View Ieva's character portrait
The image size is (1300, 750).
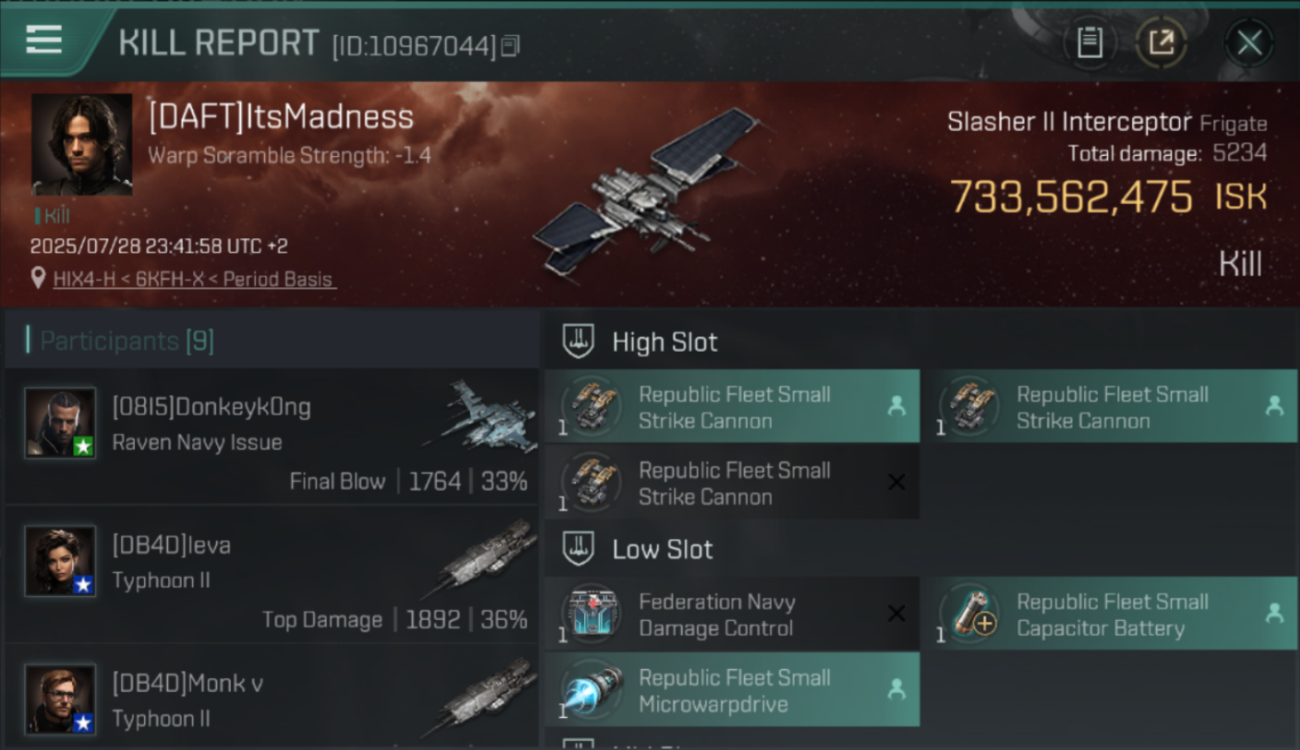tap(60, 561)
